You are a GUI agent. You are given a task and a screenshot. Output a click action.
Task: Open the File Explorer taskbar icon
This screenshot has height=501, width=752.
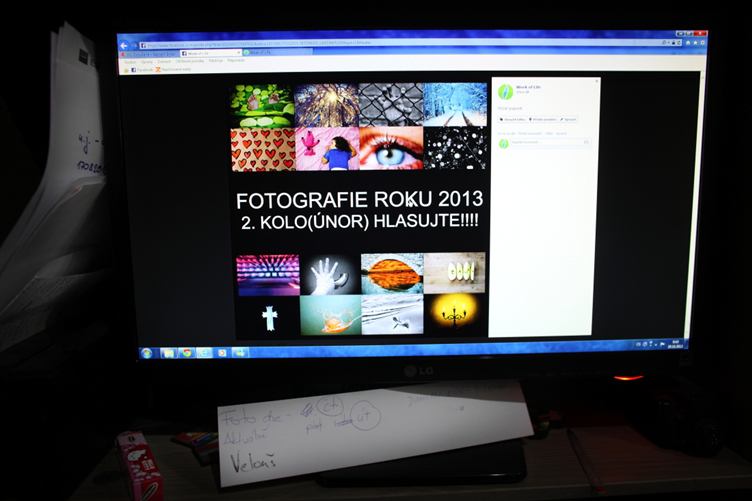click(x=168, y=353)
